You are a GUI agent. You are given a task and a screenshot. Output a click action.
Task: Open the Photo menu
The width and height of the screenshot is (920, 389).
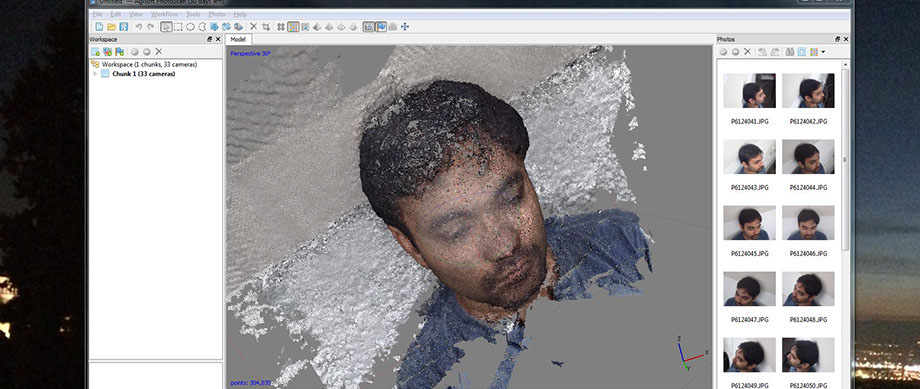click(x=217, y=13)
